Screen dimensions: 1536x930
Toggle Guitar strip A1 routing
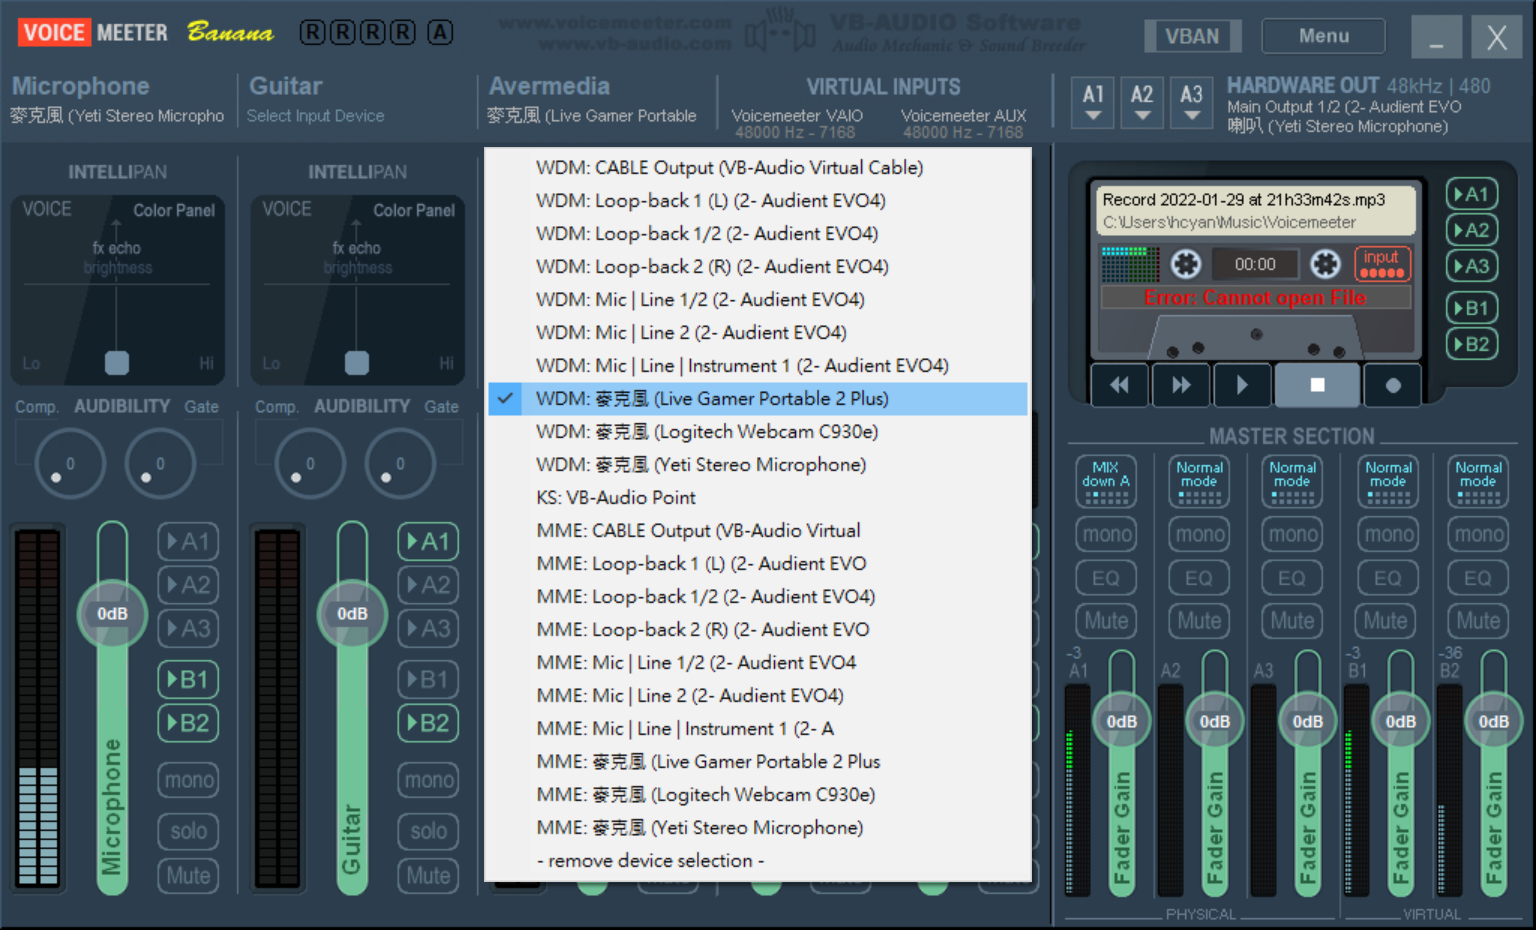(429, 542)
